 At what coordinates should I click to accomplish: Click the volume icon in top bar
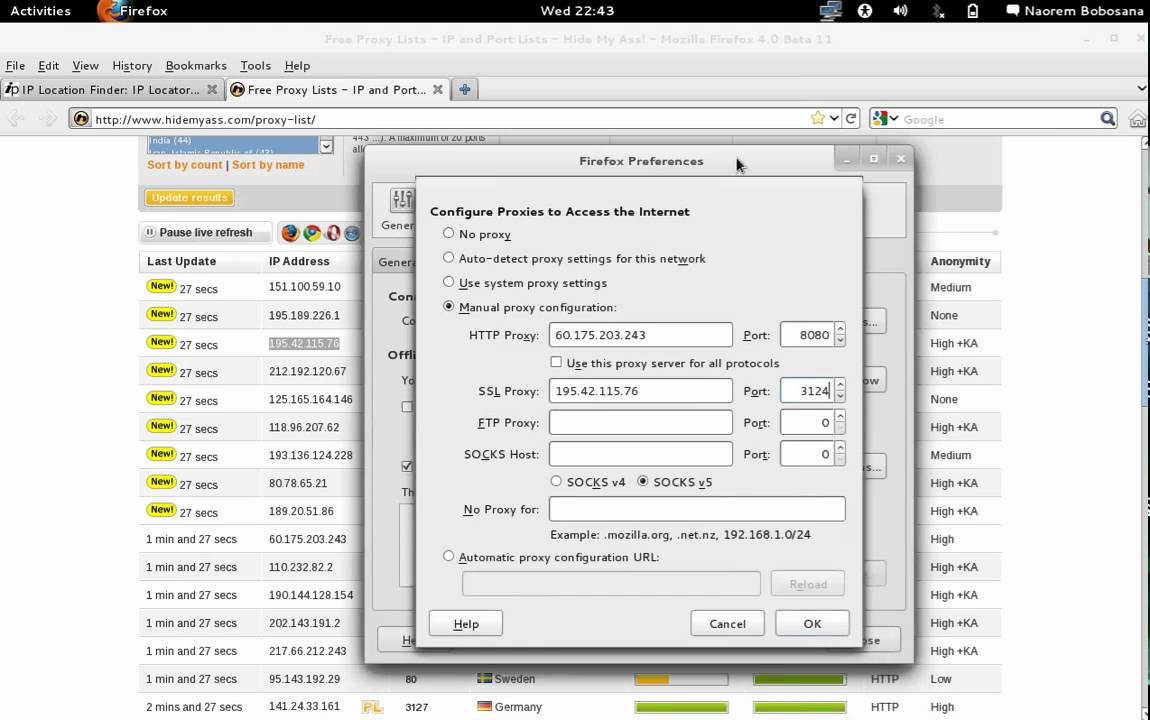pyautogui.click(x=900, y=11)
